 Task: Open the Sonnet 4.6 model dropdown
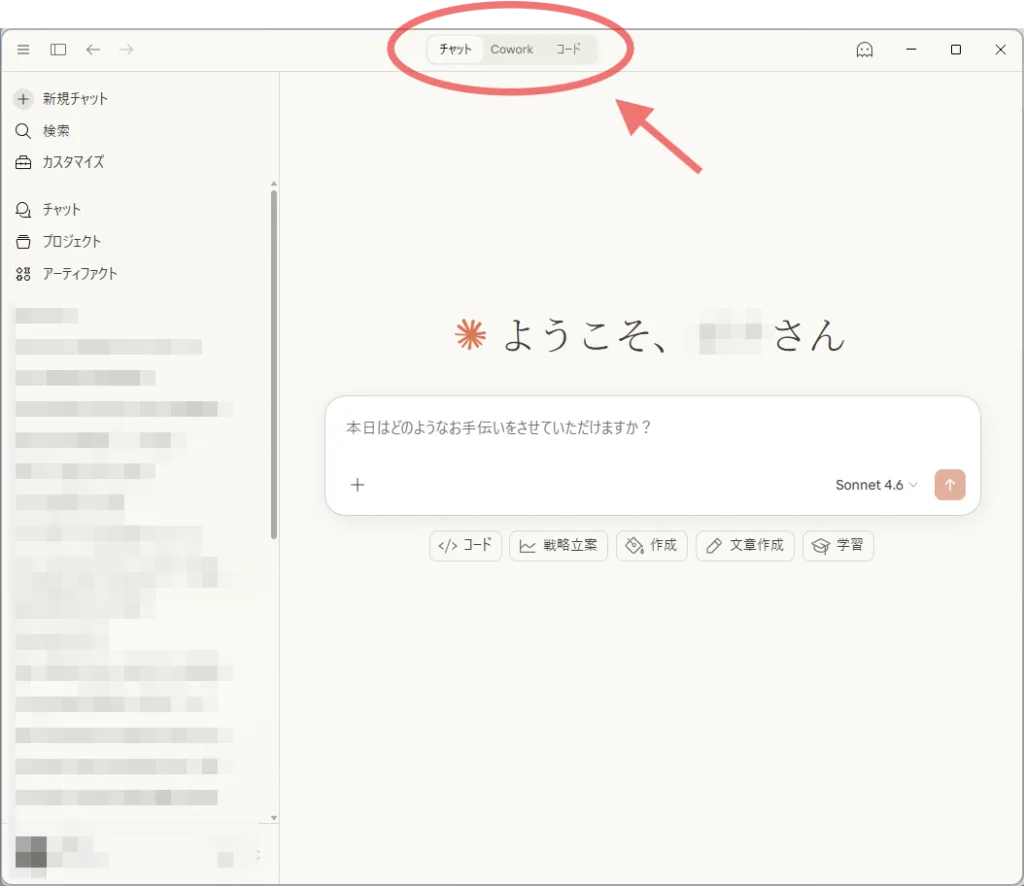coord(876,485)
